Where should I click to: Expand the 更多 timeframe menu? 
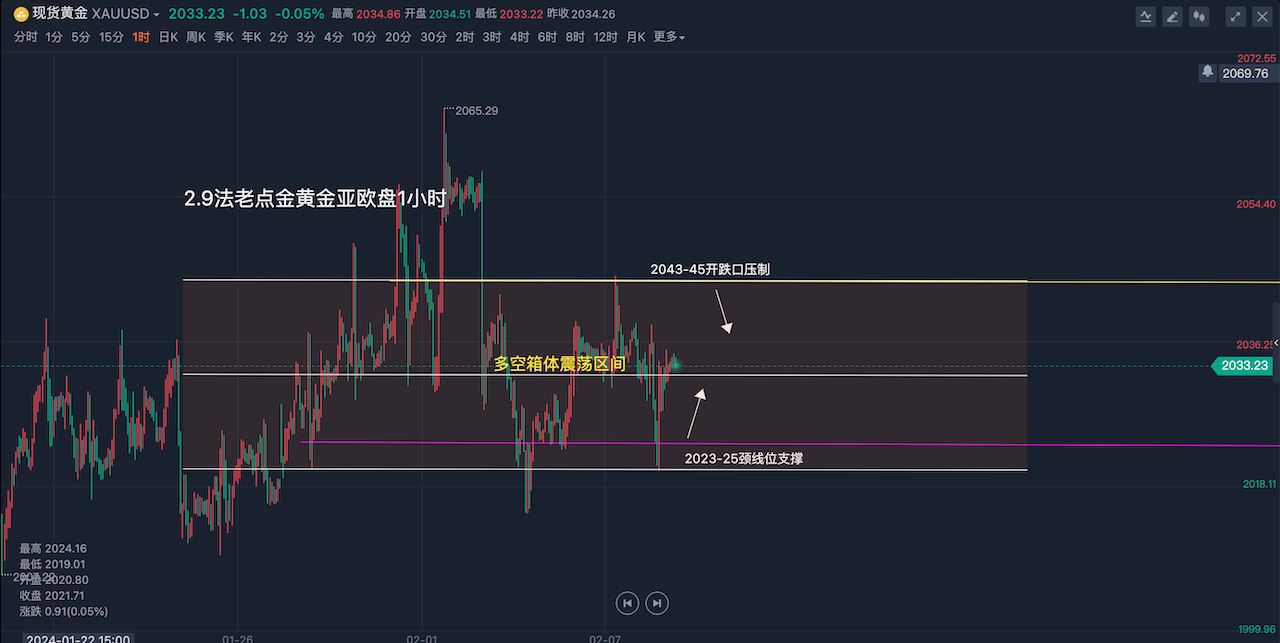[669, 37]
